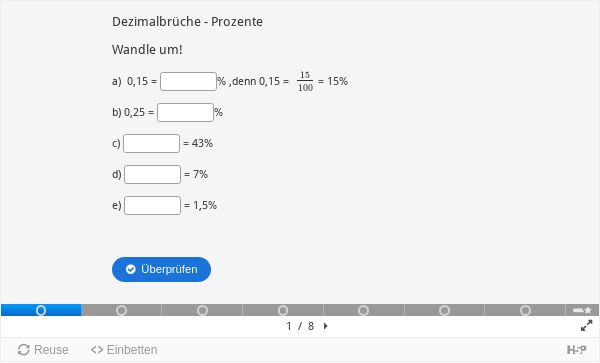Select the first question progress dot

pos(41,310)
